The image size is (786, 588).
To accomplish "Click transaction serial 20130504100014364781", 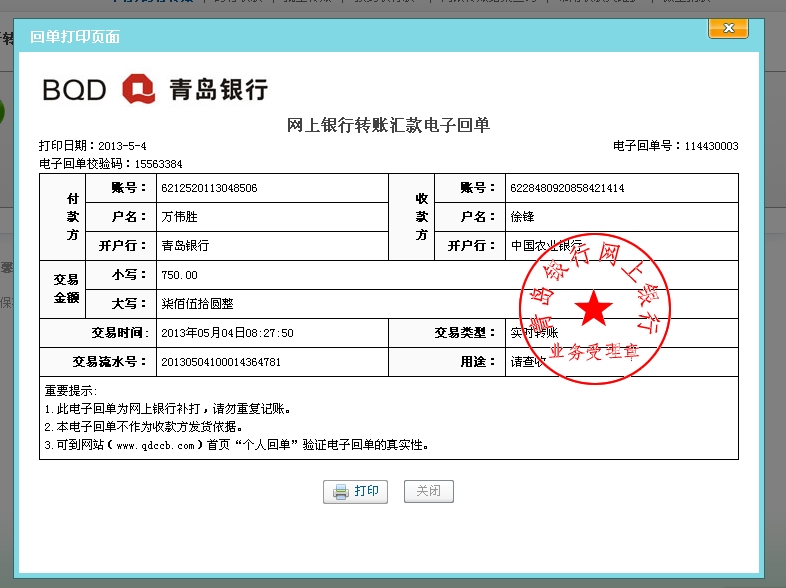I will [x=221, y=362].
